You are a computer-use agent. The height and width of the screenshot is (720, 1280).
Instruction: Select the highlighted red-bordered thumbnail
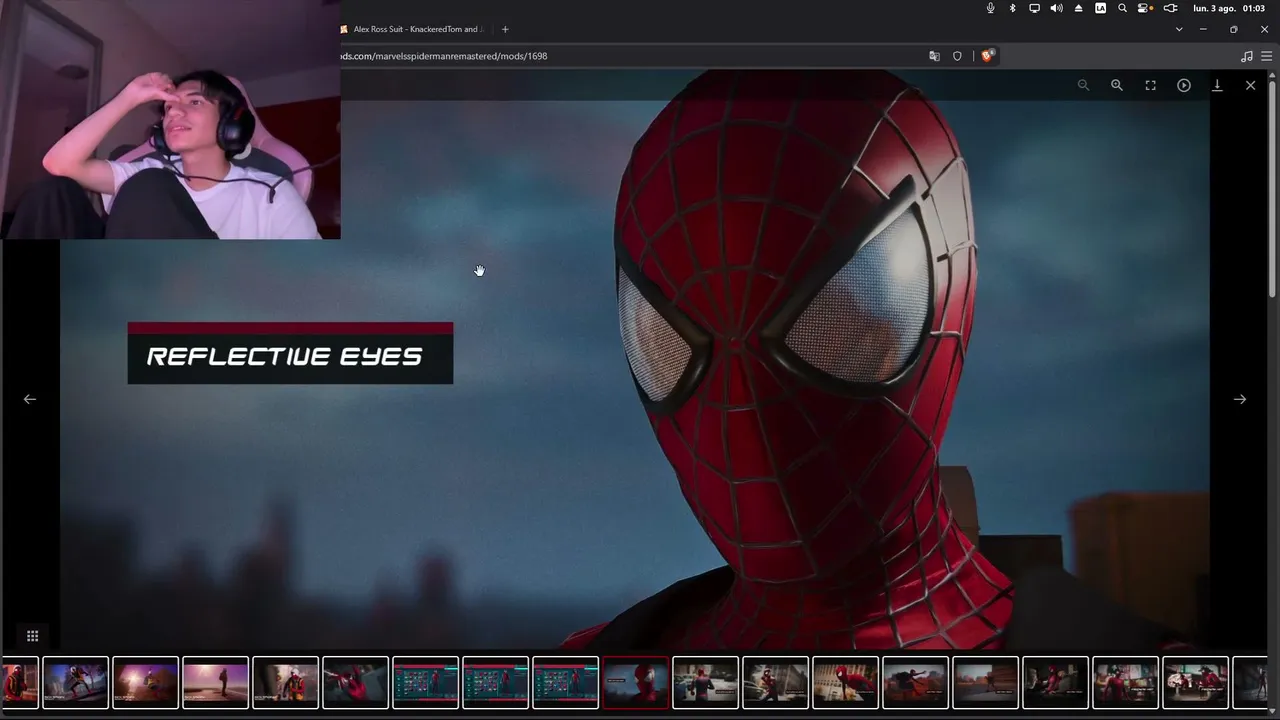pos(635,682)
